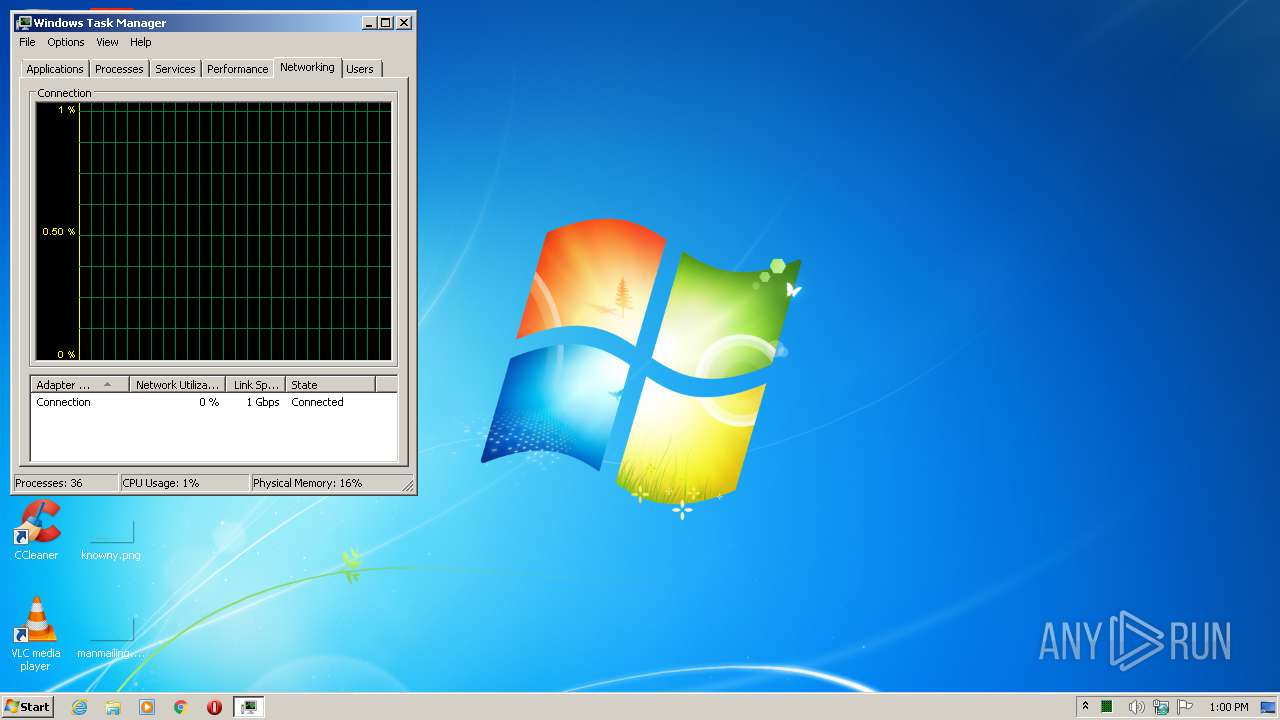Click the 'Processes: 36' status entry
The height and width of the screenshot is (720, 1280).
pos(66,483)
